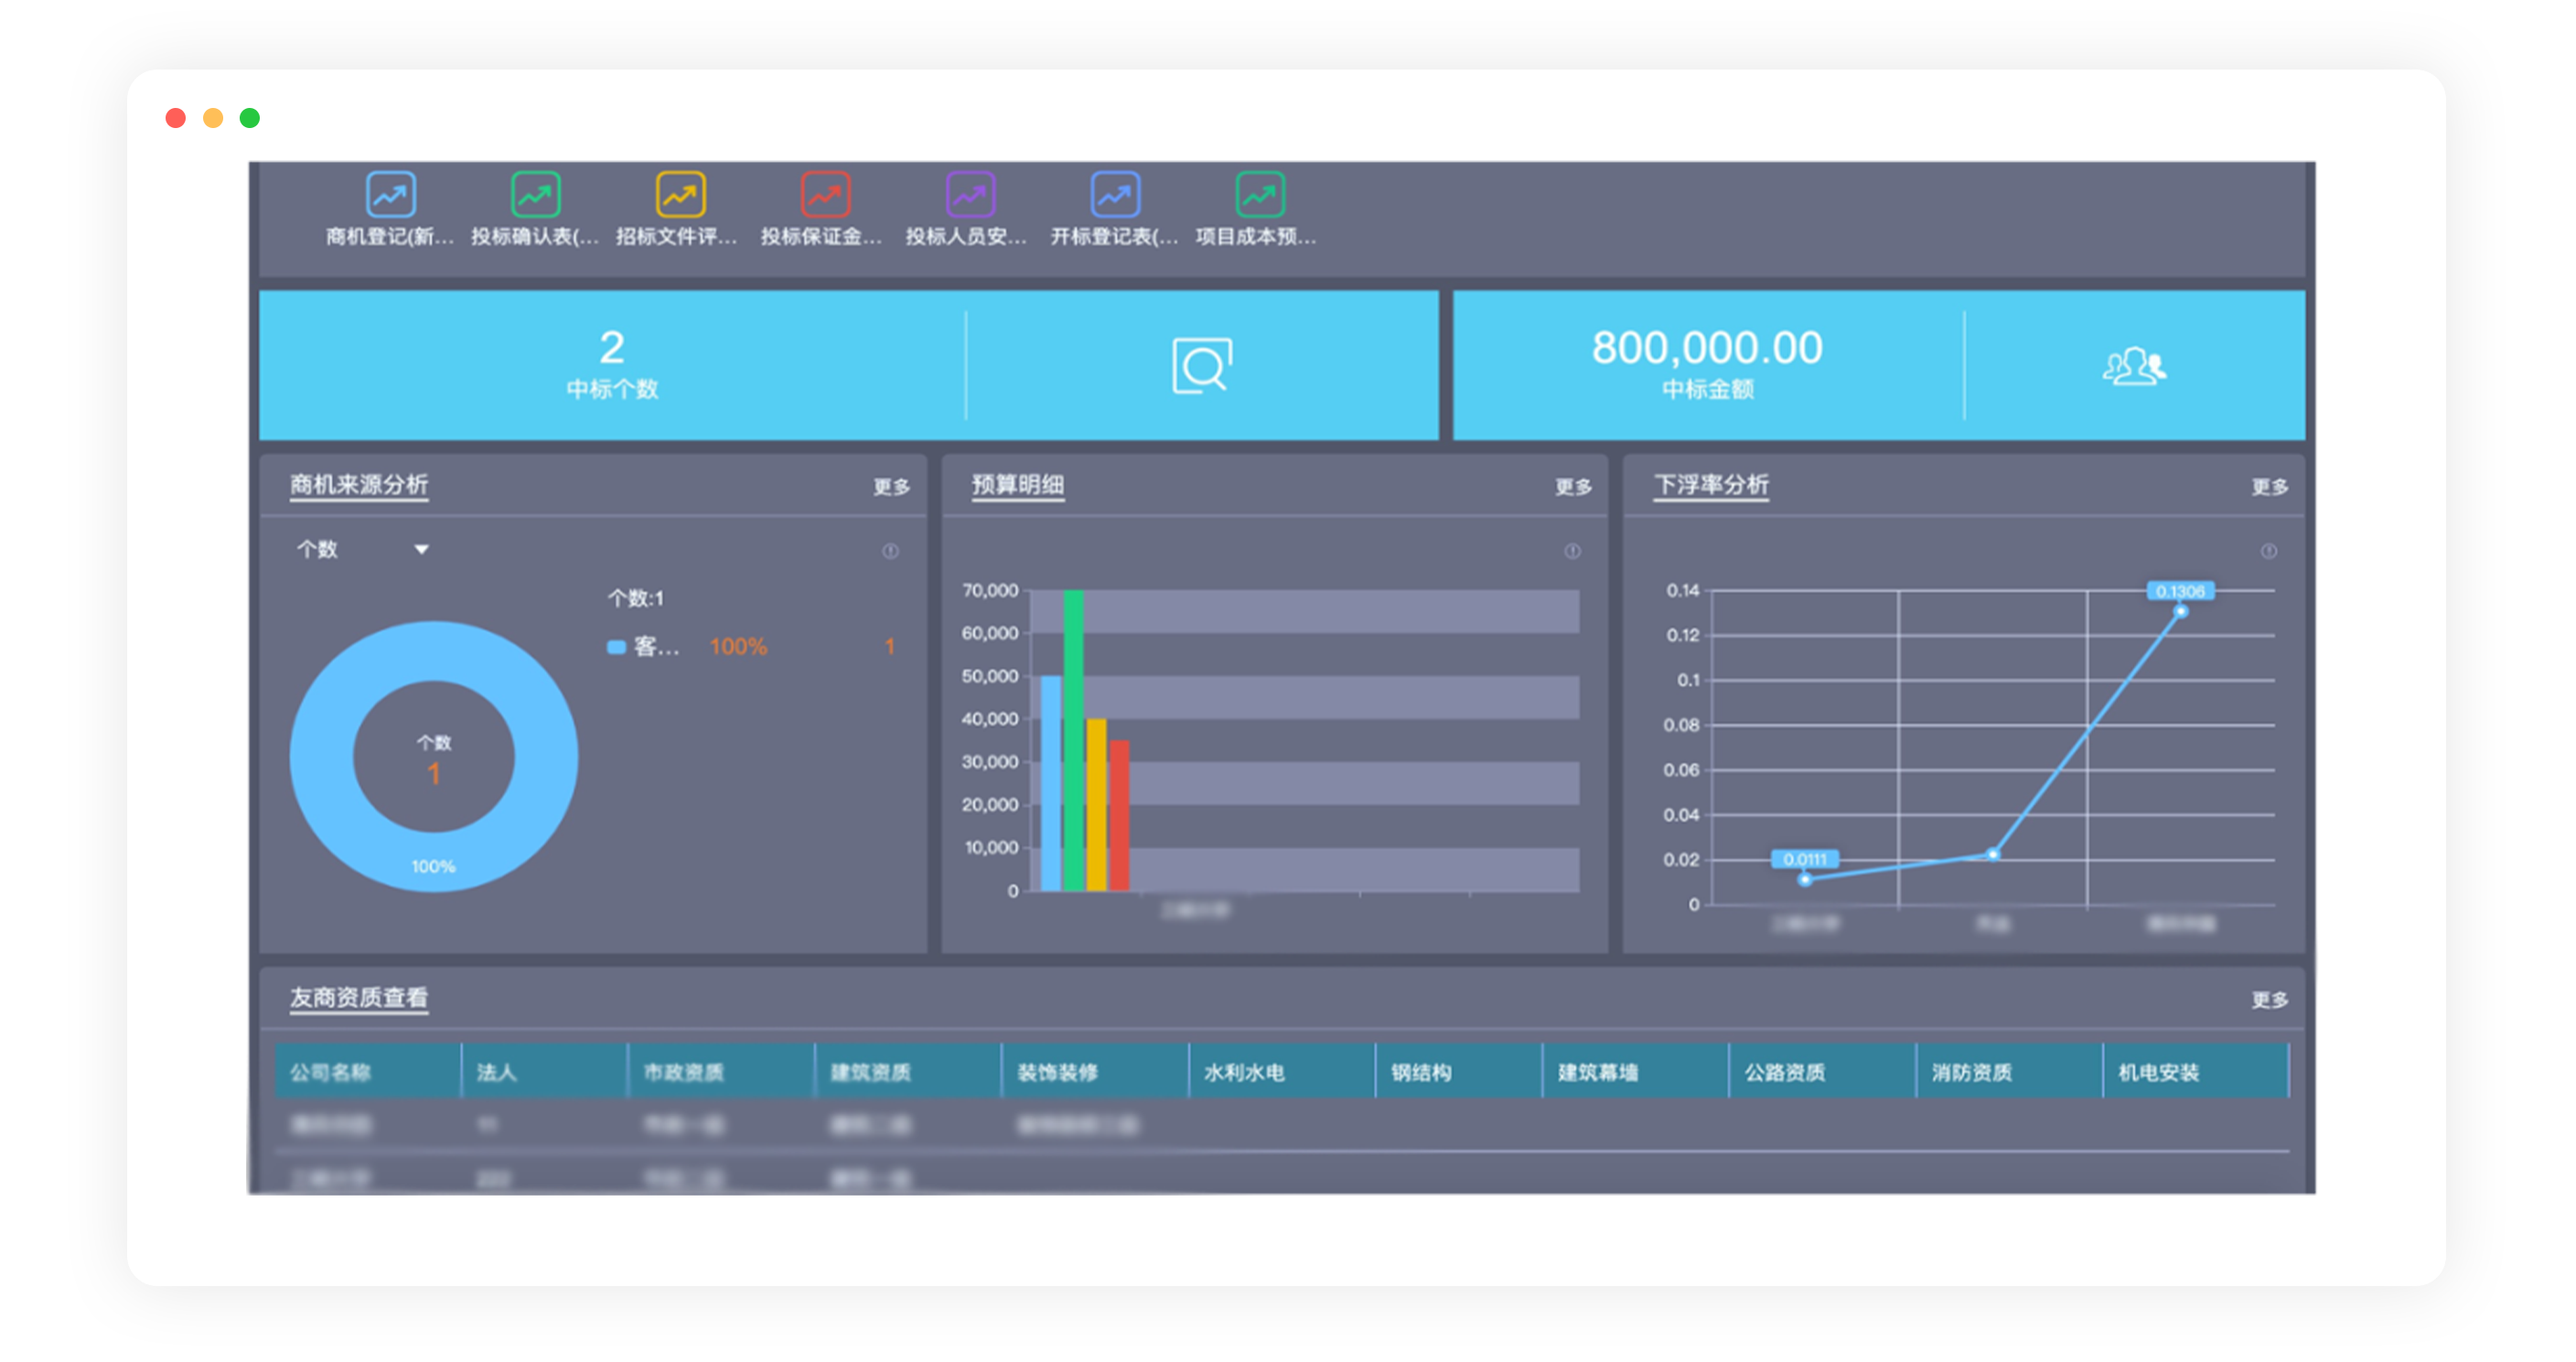Toggle the blue 客 legend swatch

point(616,647)
